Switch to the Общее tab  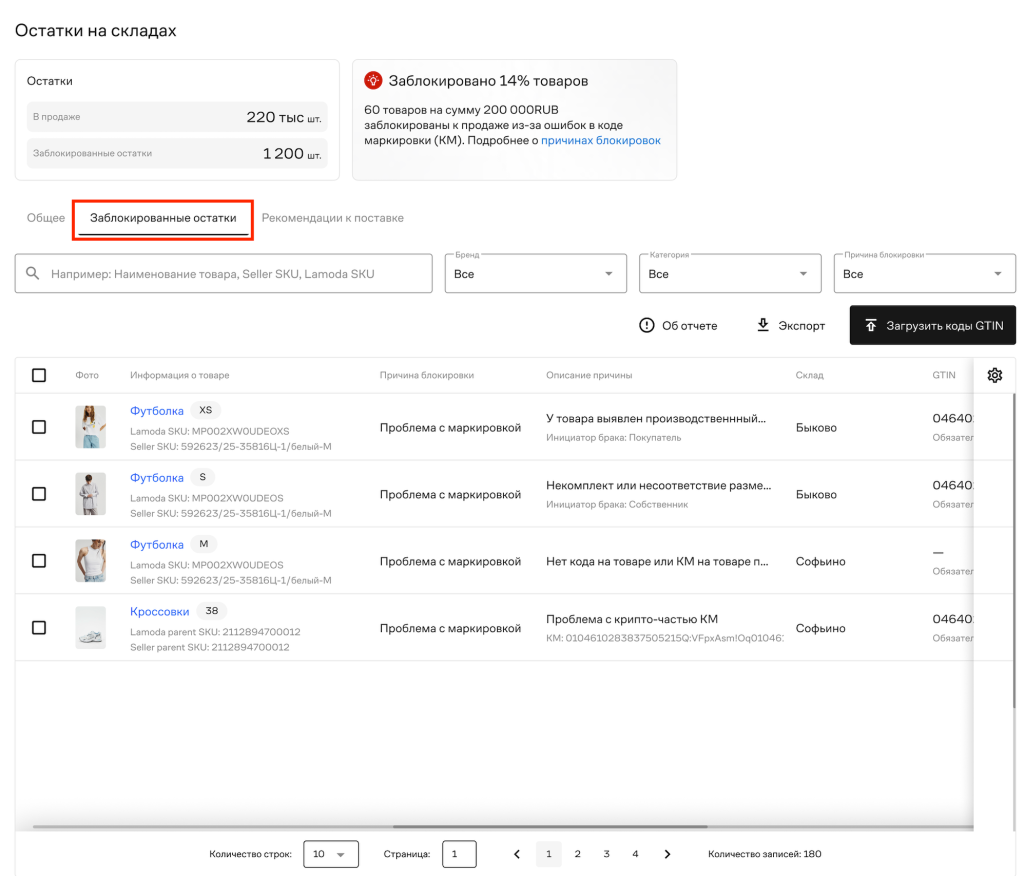[46, 218]
